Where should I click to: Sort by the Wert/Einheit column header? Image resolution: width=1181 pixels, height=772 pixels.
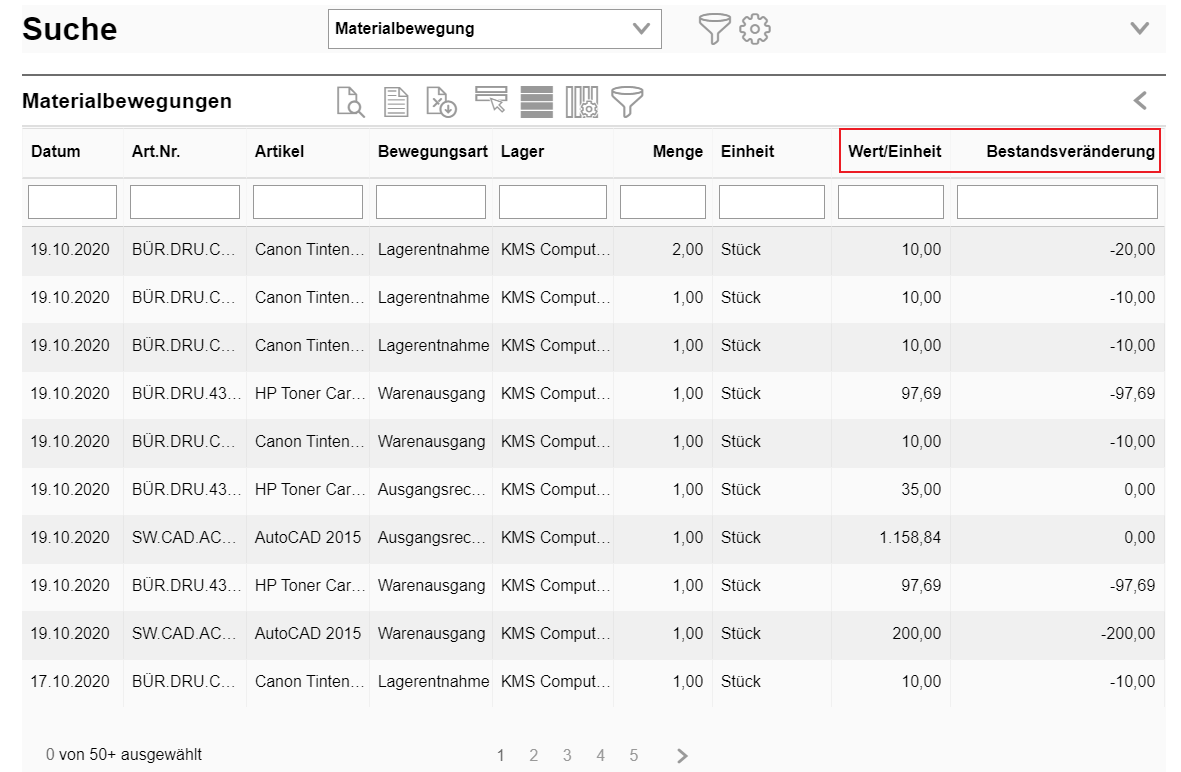click(893, 151)
